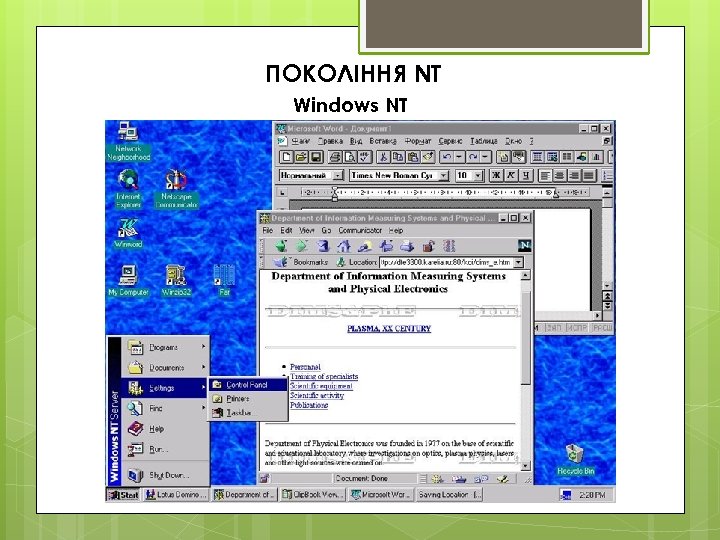This screenshot has width=720, height=540.
Task: Click the Reload icon in Netscape
Action: (323, 246)
